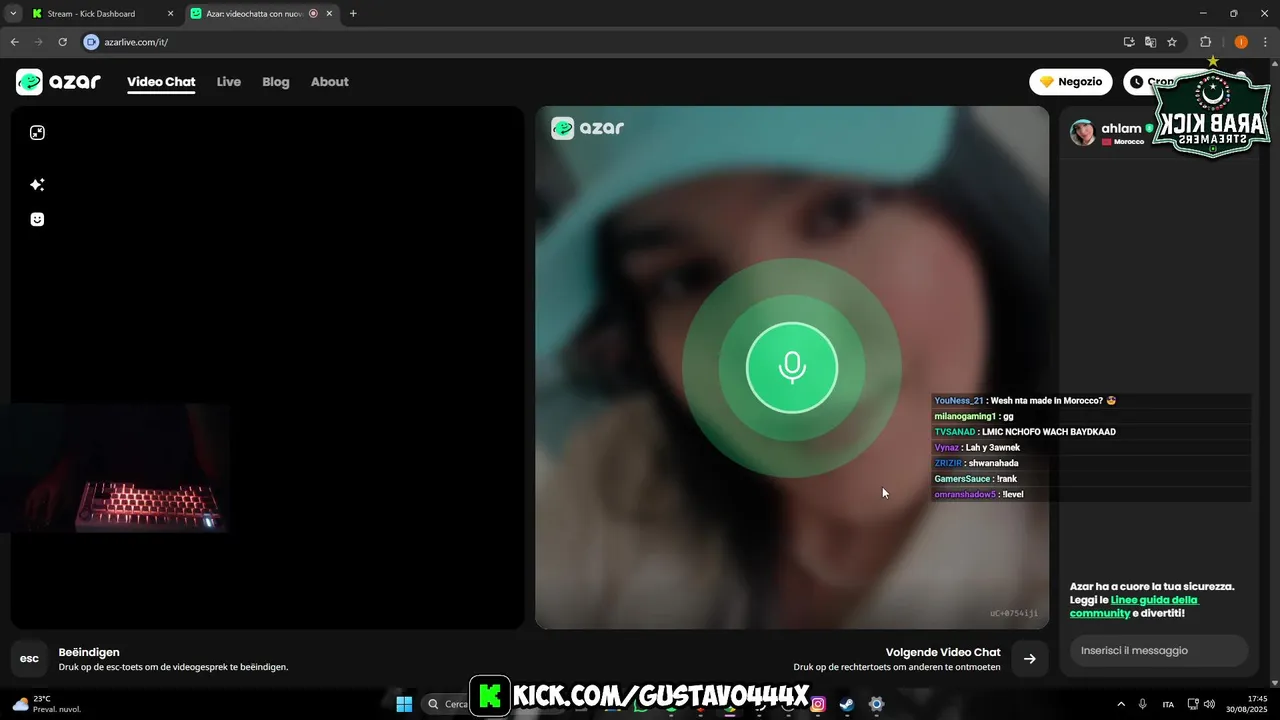
Task: Click the Beëindigen label
Action: (89, 652)
